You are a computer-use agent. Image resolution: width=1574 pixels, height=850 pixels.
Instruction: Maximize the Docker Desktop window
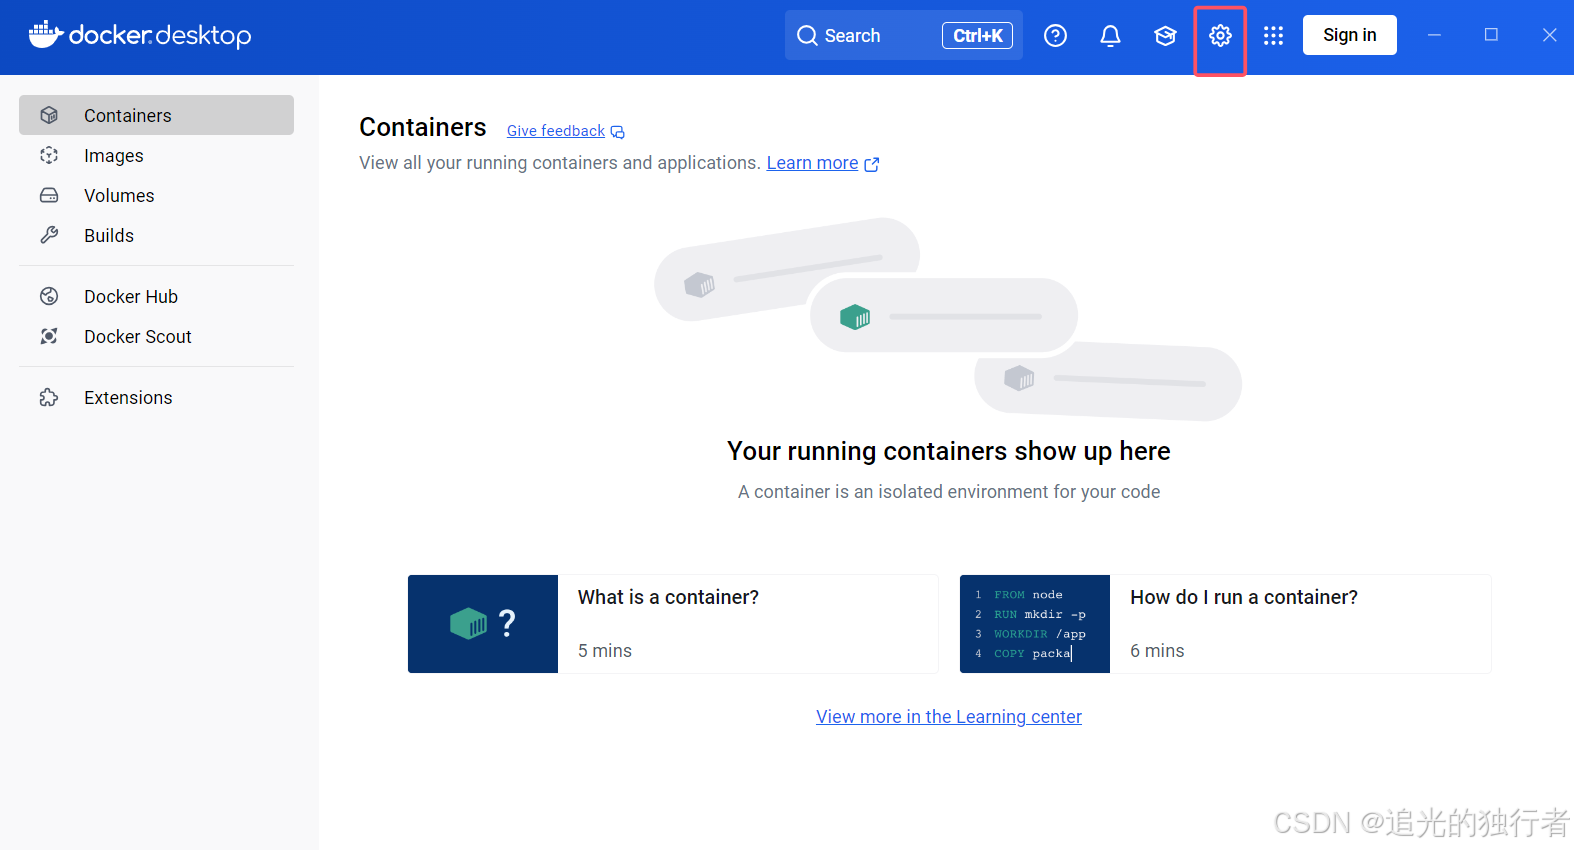point(1491,35)
